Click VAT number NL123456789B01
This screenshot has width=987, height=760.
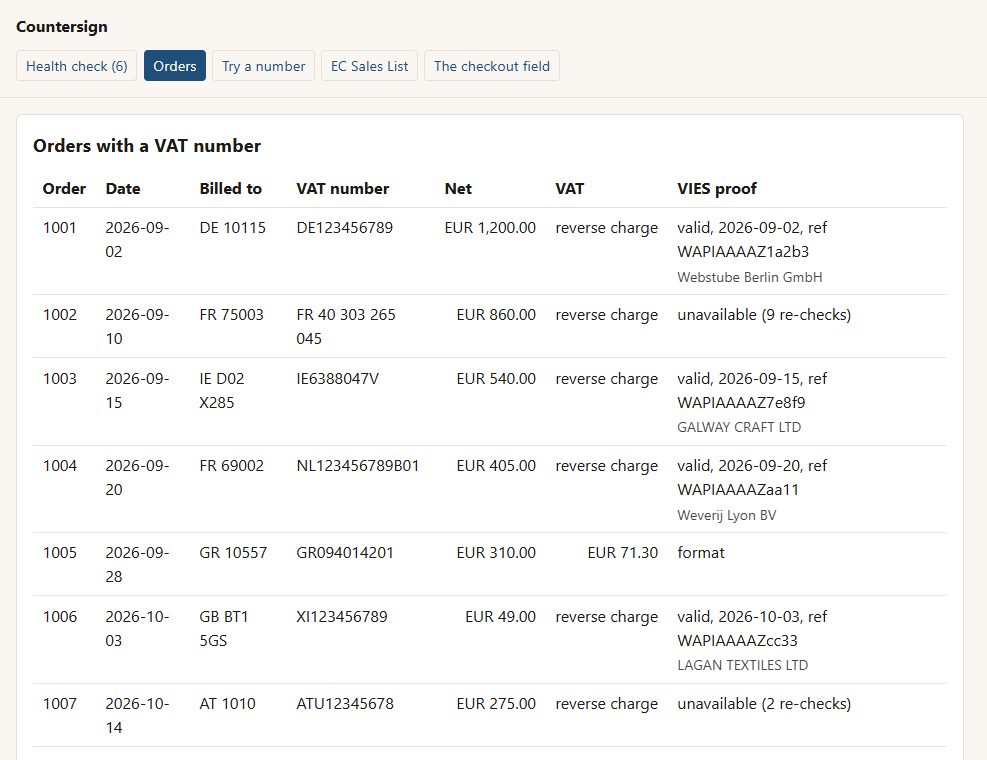[x=358, y=465]
